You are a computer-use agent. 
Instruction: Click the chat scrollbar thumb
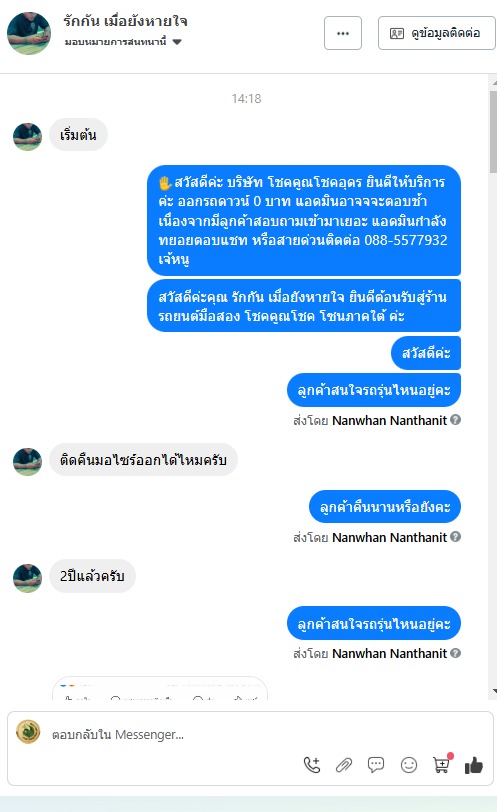(x=493, y=132)
